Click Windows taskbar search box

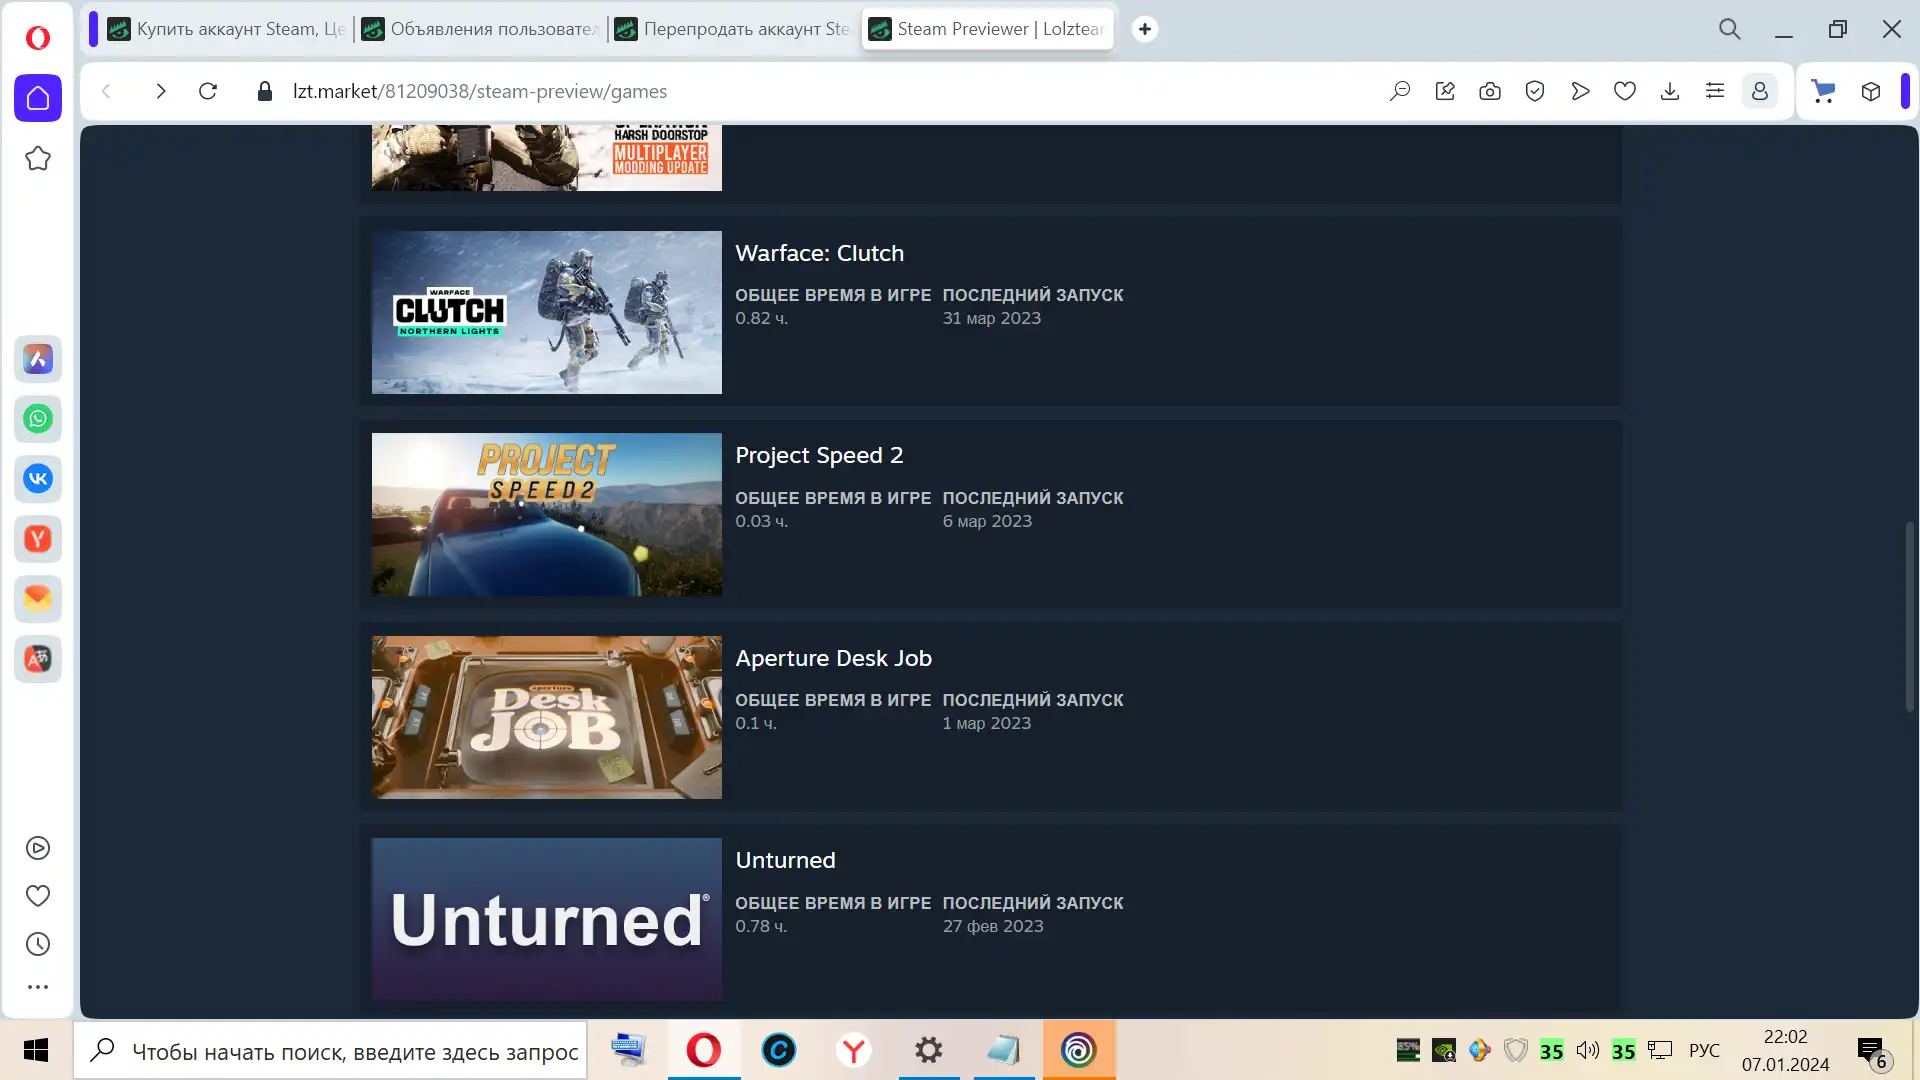pos(330,1051)
